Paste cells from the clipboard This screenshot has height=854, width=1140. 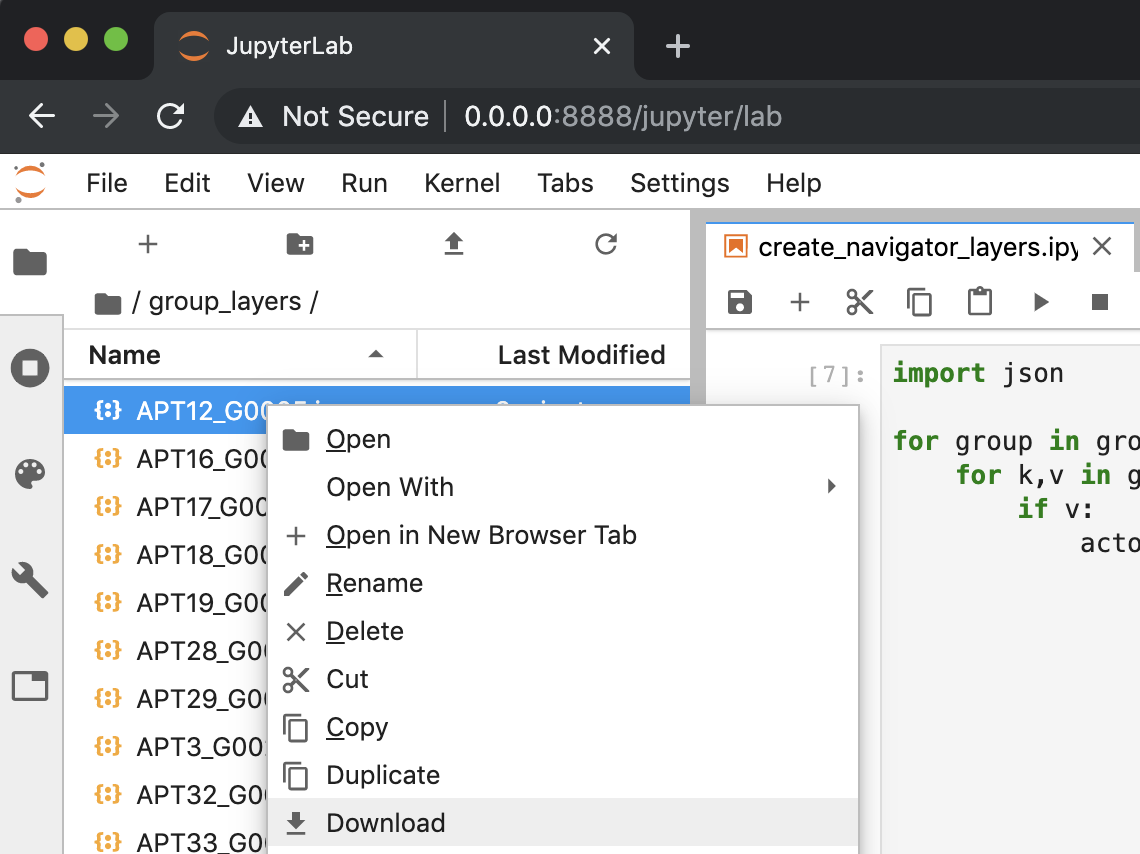tap(979, 301)
